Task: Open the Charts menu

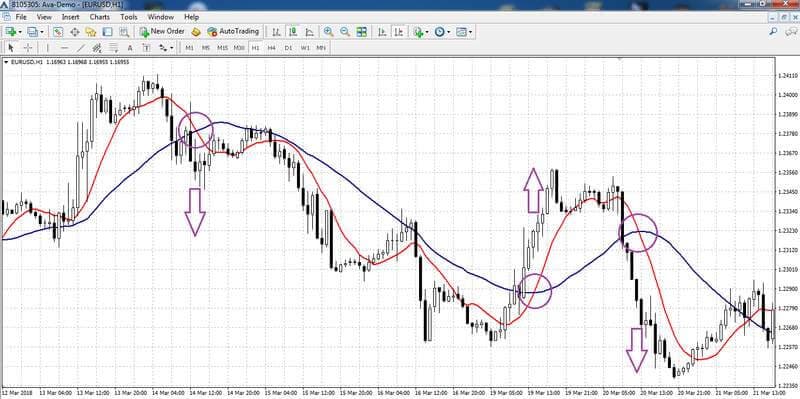Action: tap(99, 17)
